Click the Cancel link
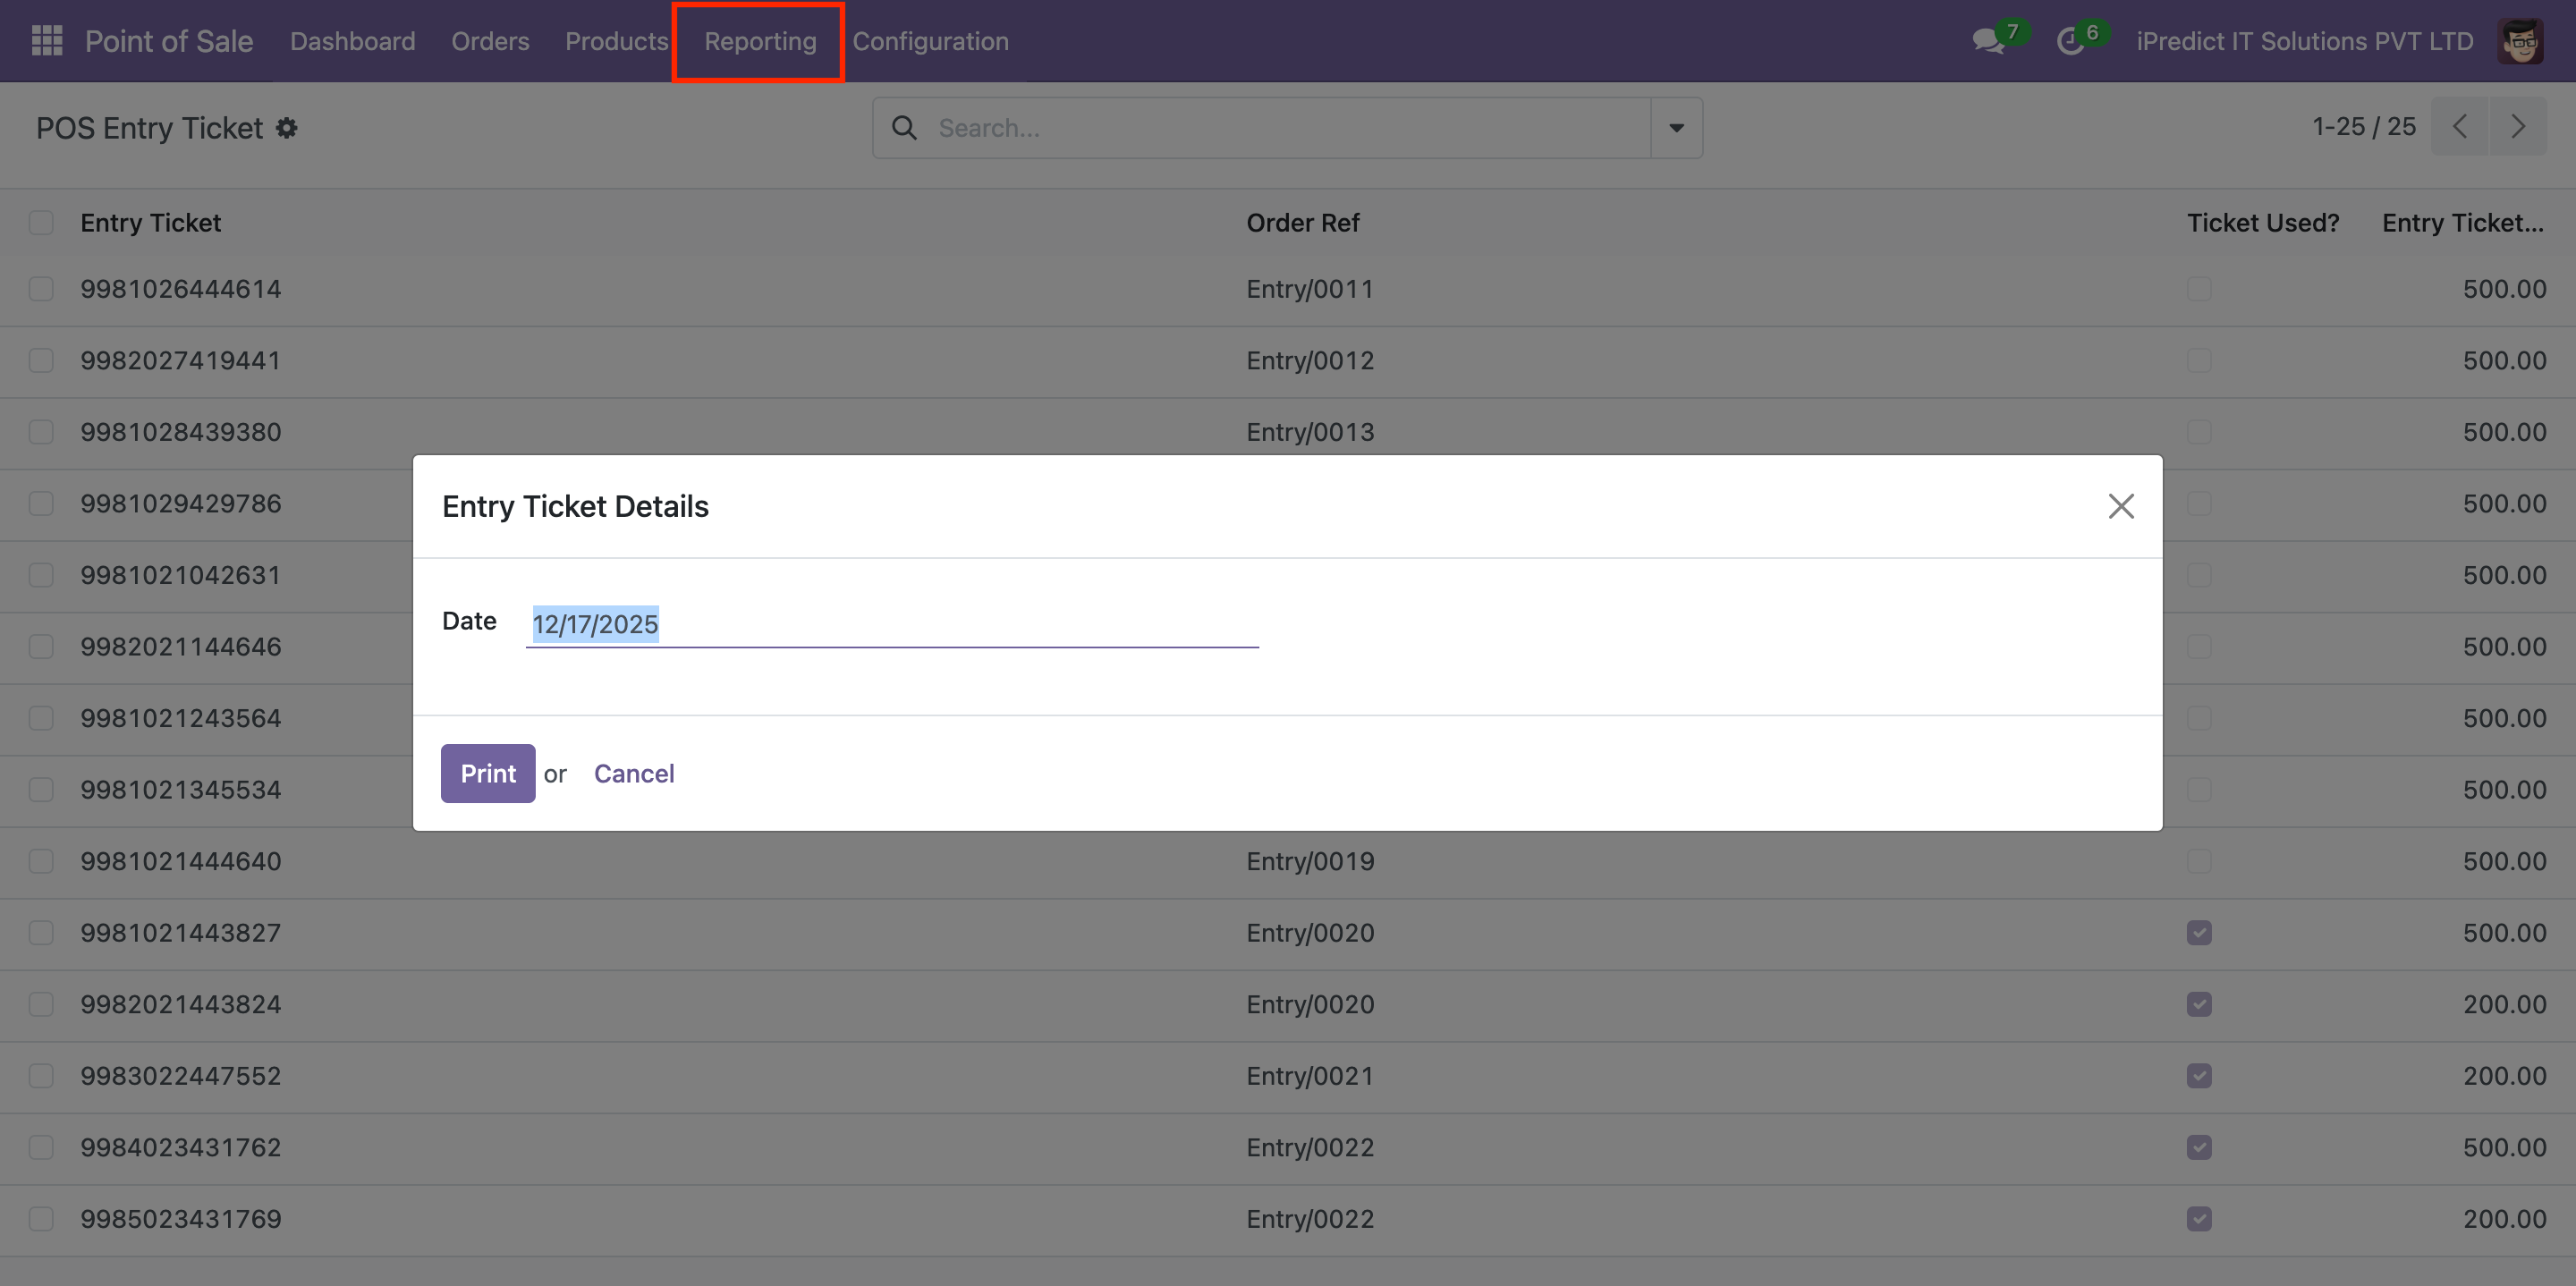The height and width of the screenshot is (1286, 2576). pyautogui.click(x=634, y=773)
